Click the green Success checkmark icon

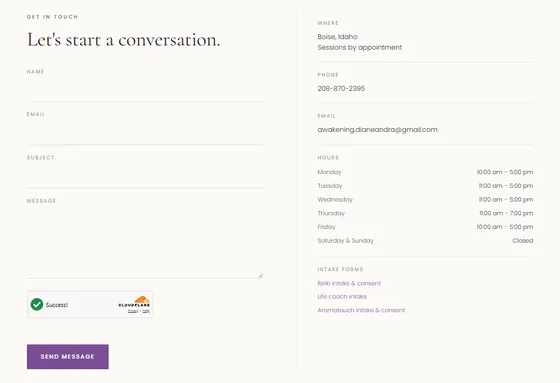pos(37,304)
